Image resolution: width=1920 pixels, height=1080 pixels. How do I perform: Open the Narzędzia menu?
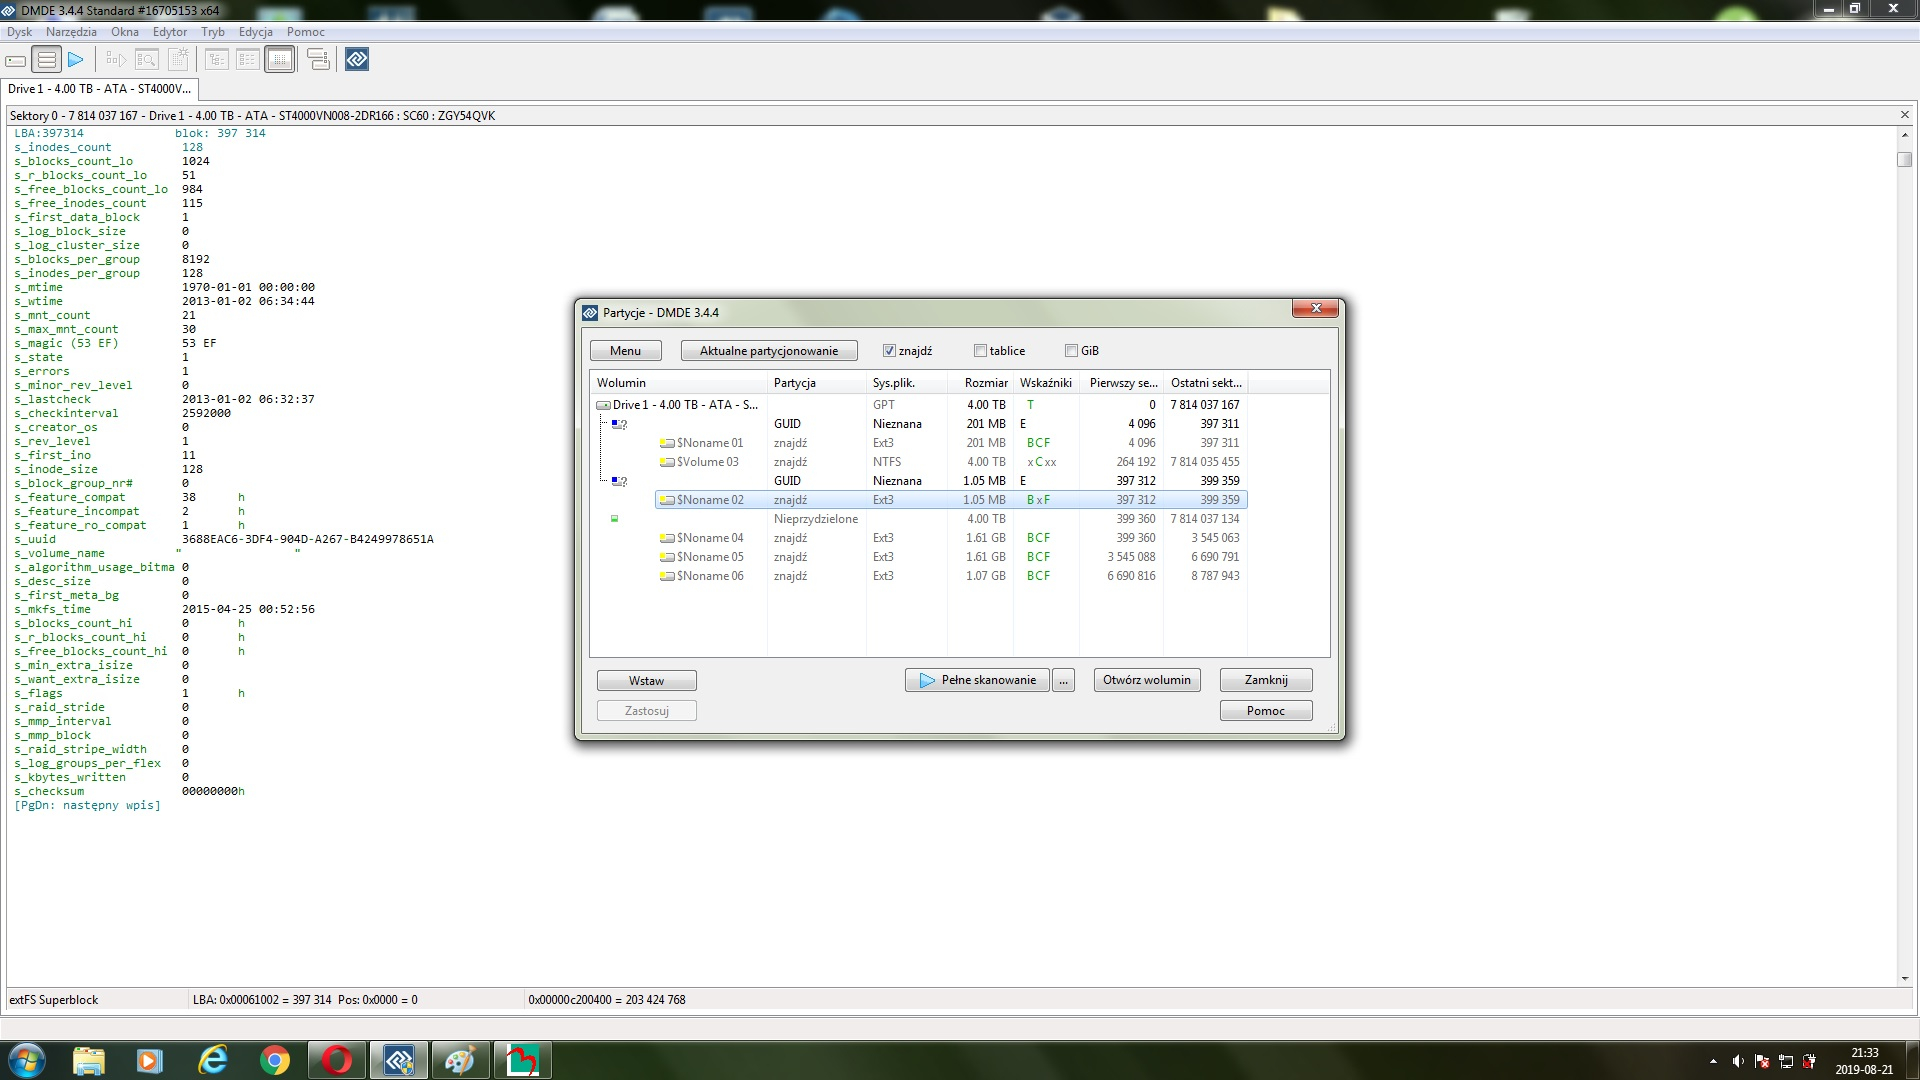[x=71, y=32]
